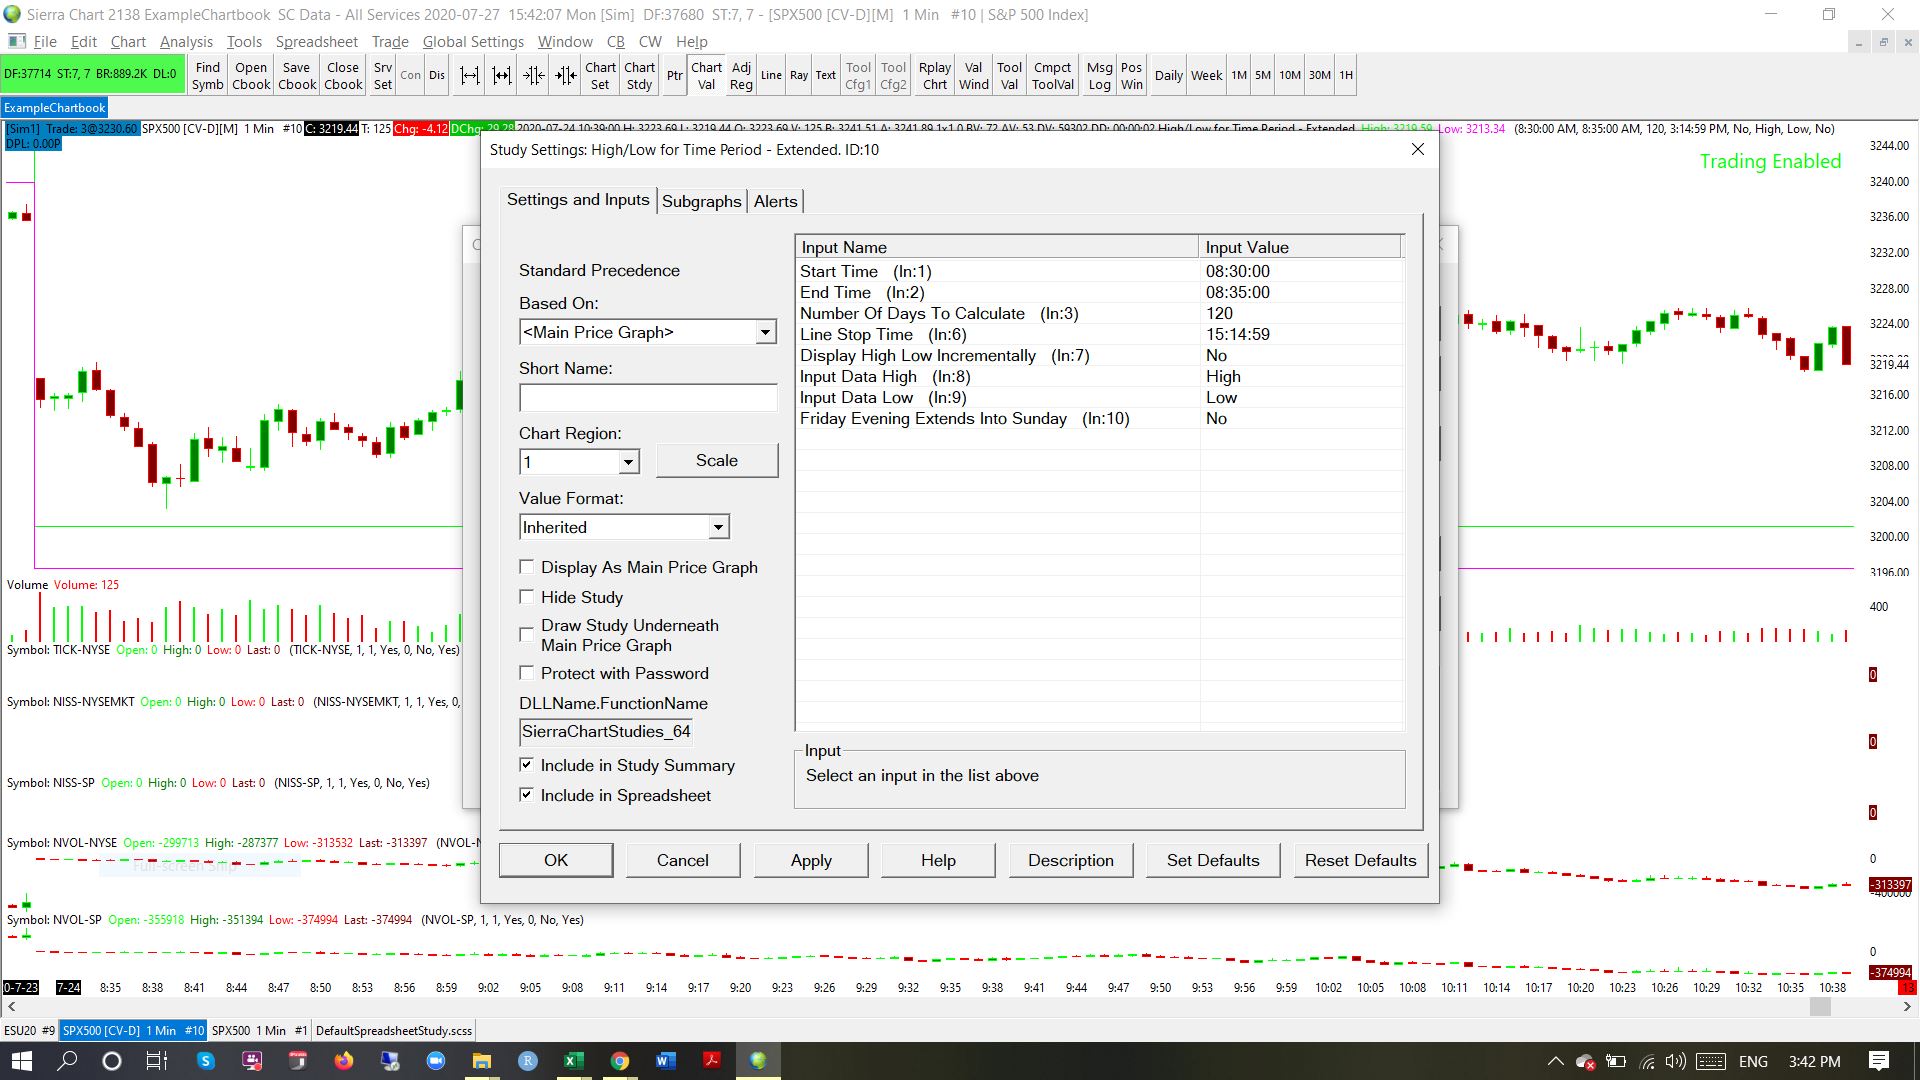
Task: Check the Hide Study checkbox
Action: point(527,597)
